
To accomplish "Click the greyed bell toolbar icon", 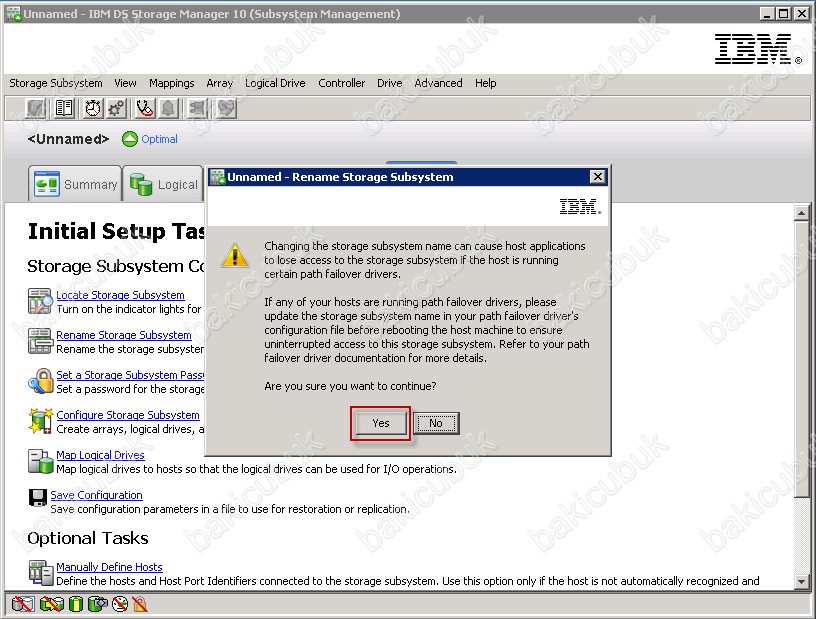I will pos(168,108).
